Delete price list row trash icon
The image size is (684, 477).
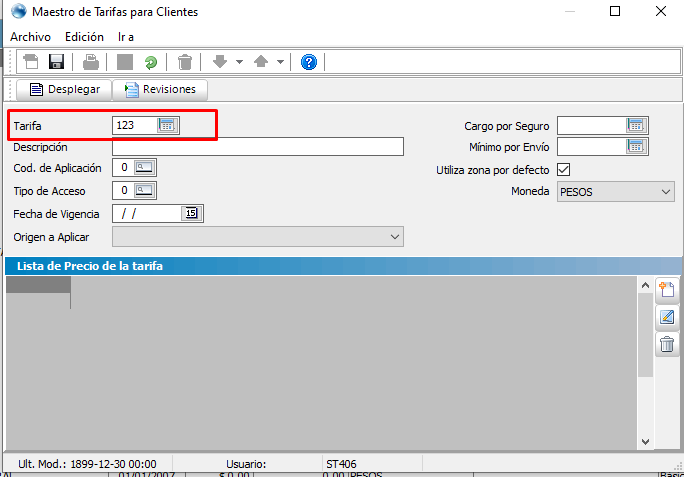click(x=667, y=344)
